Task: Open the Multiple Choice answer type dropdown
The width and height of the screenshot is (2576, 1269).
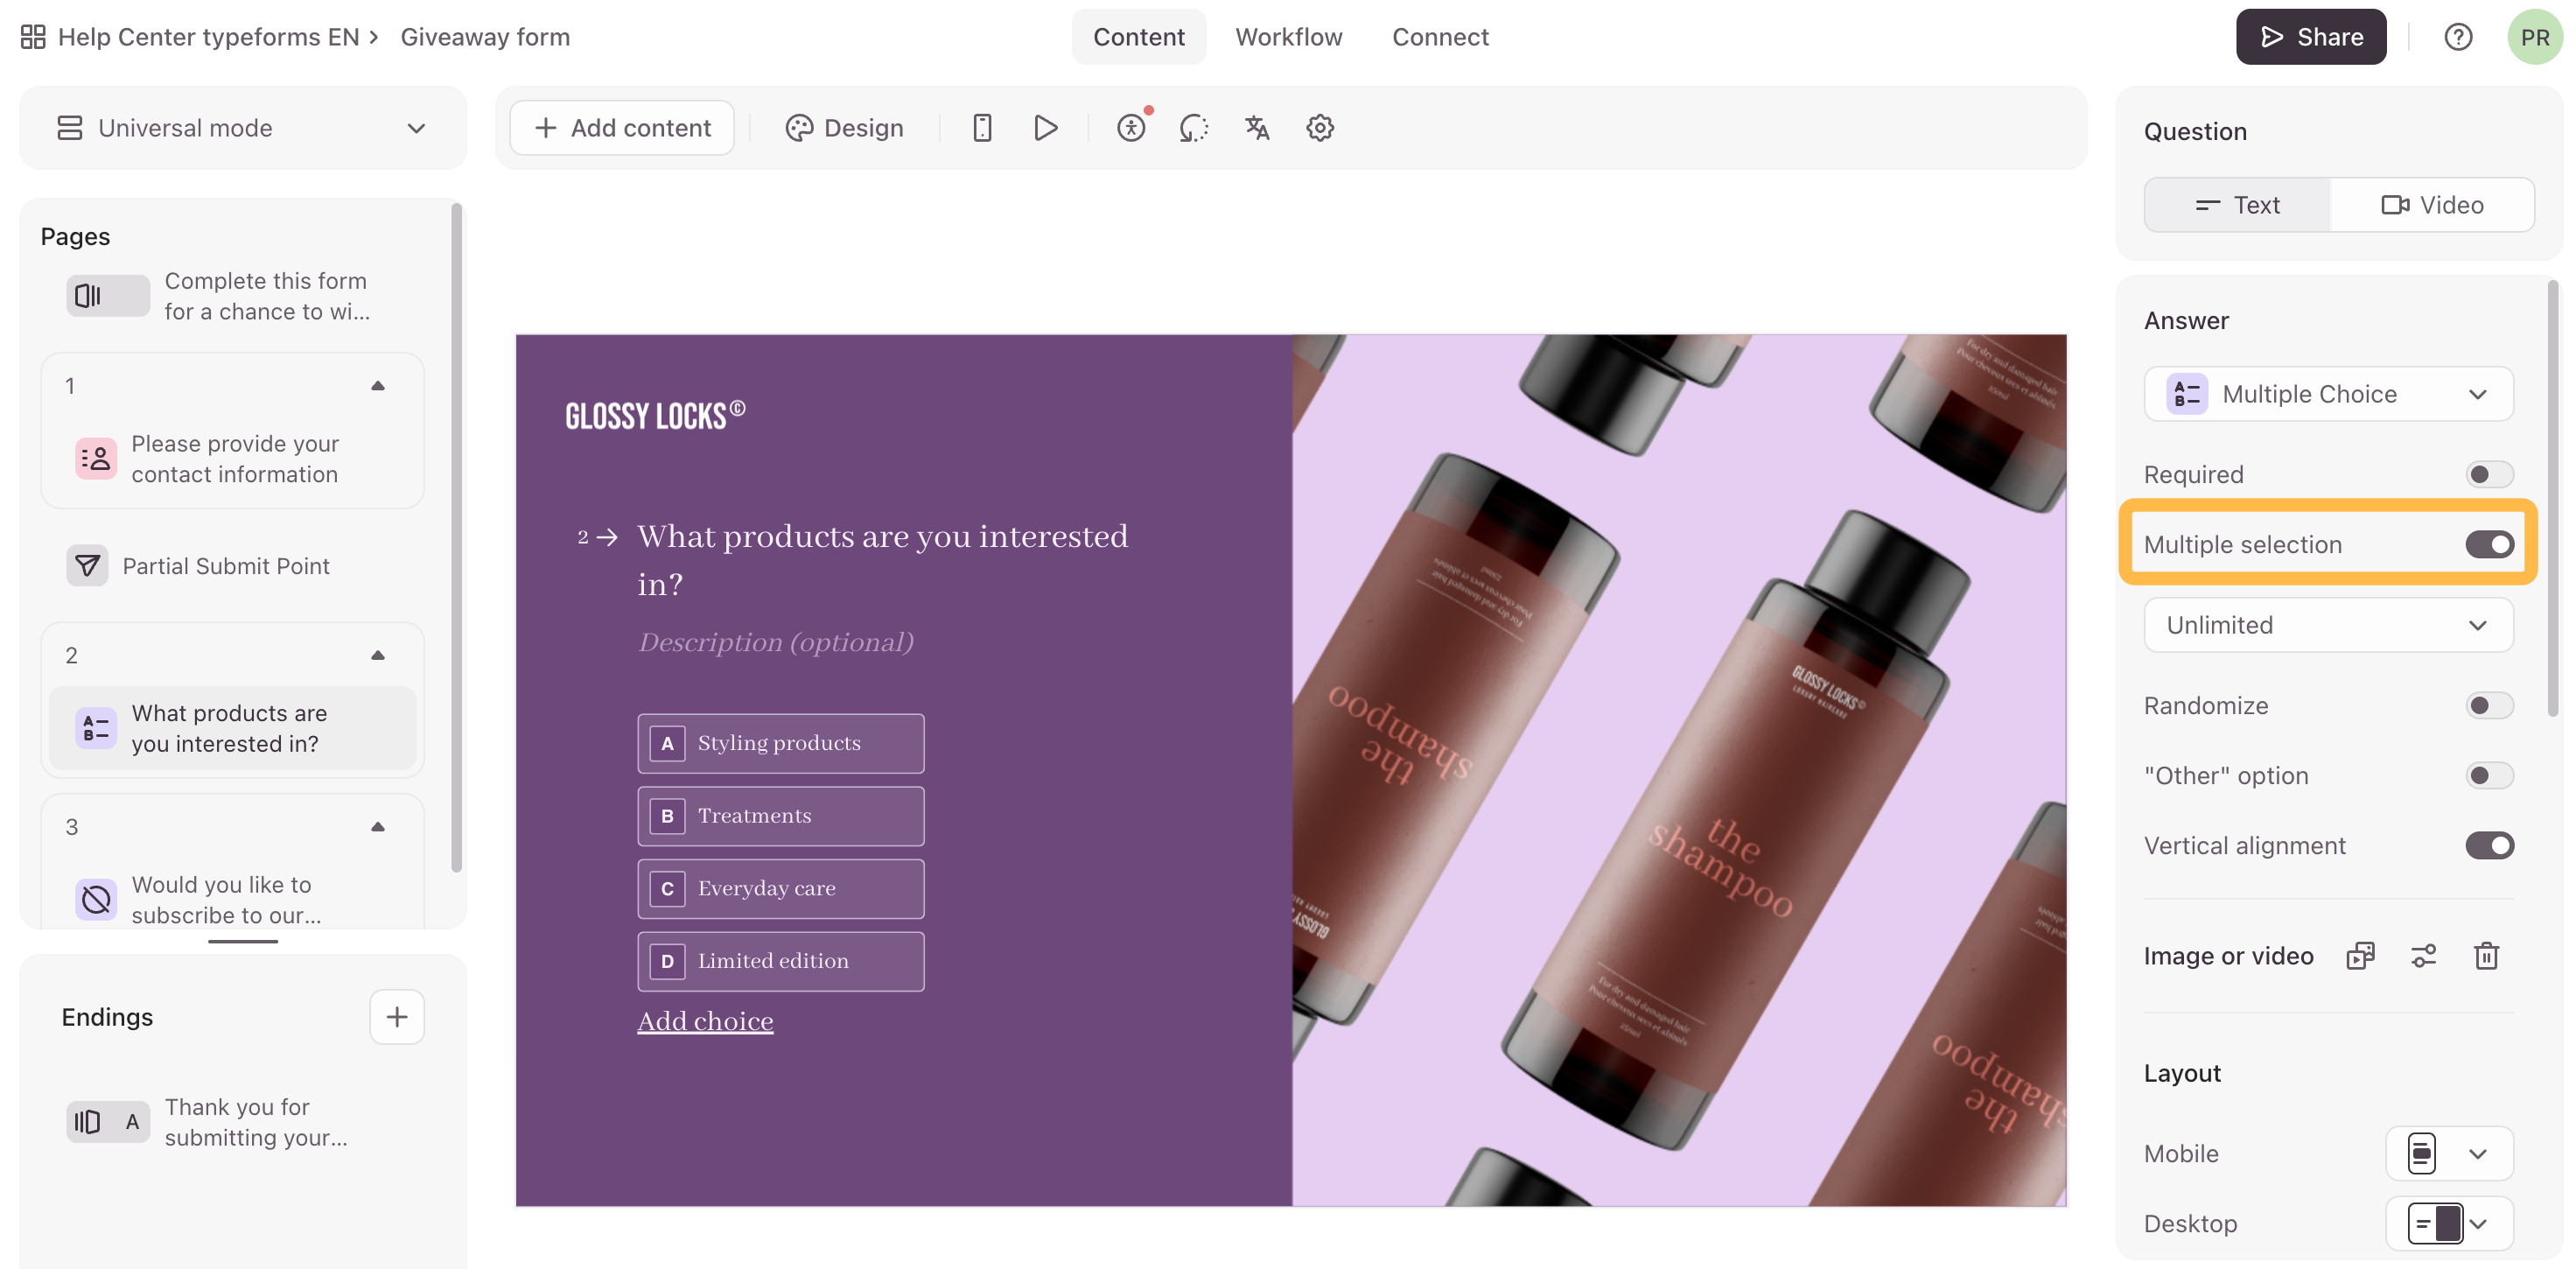Action: click(x=2328, y=394)
